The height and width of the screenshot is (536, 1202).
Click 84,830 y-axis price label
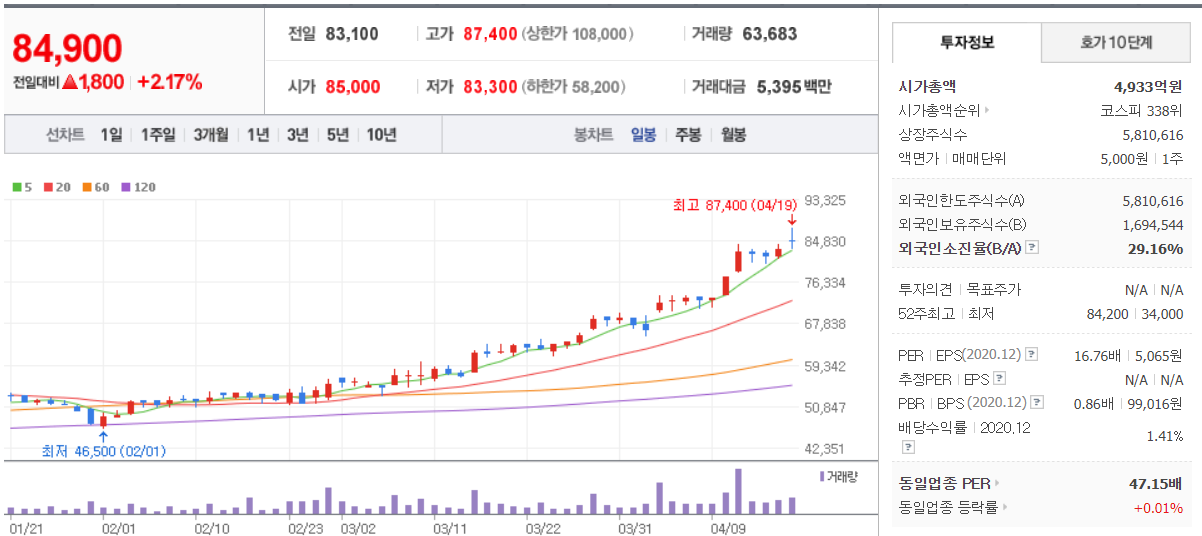(x=825, y=241)
